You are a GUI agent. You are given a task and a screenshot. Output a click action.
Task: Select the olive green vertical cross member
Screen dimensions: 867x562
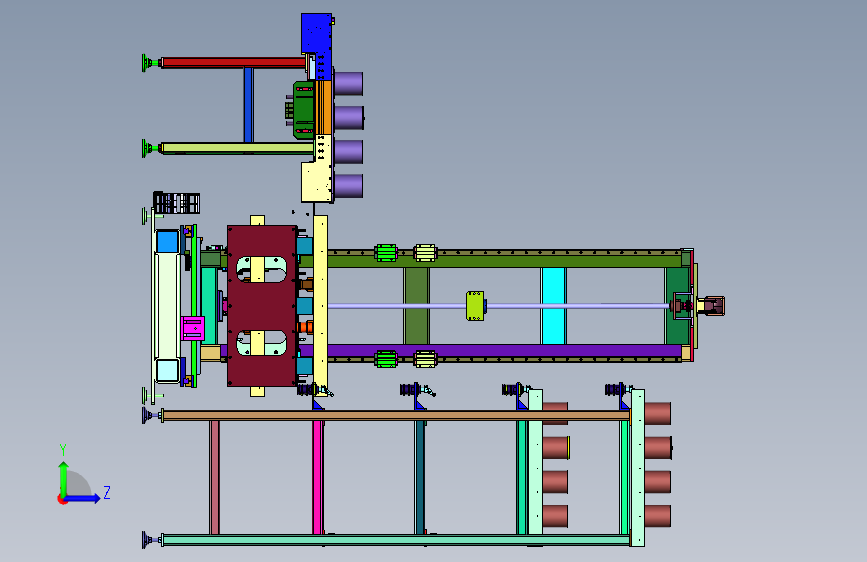[x=416, y=306]
